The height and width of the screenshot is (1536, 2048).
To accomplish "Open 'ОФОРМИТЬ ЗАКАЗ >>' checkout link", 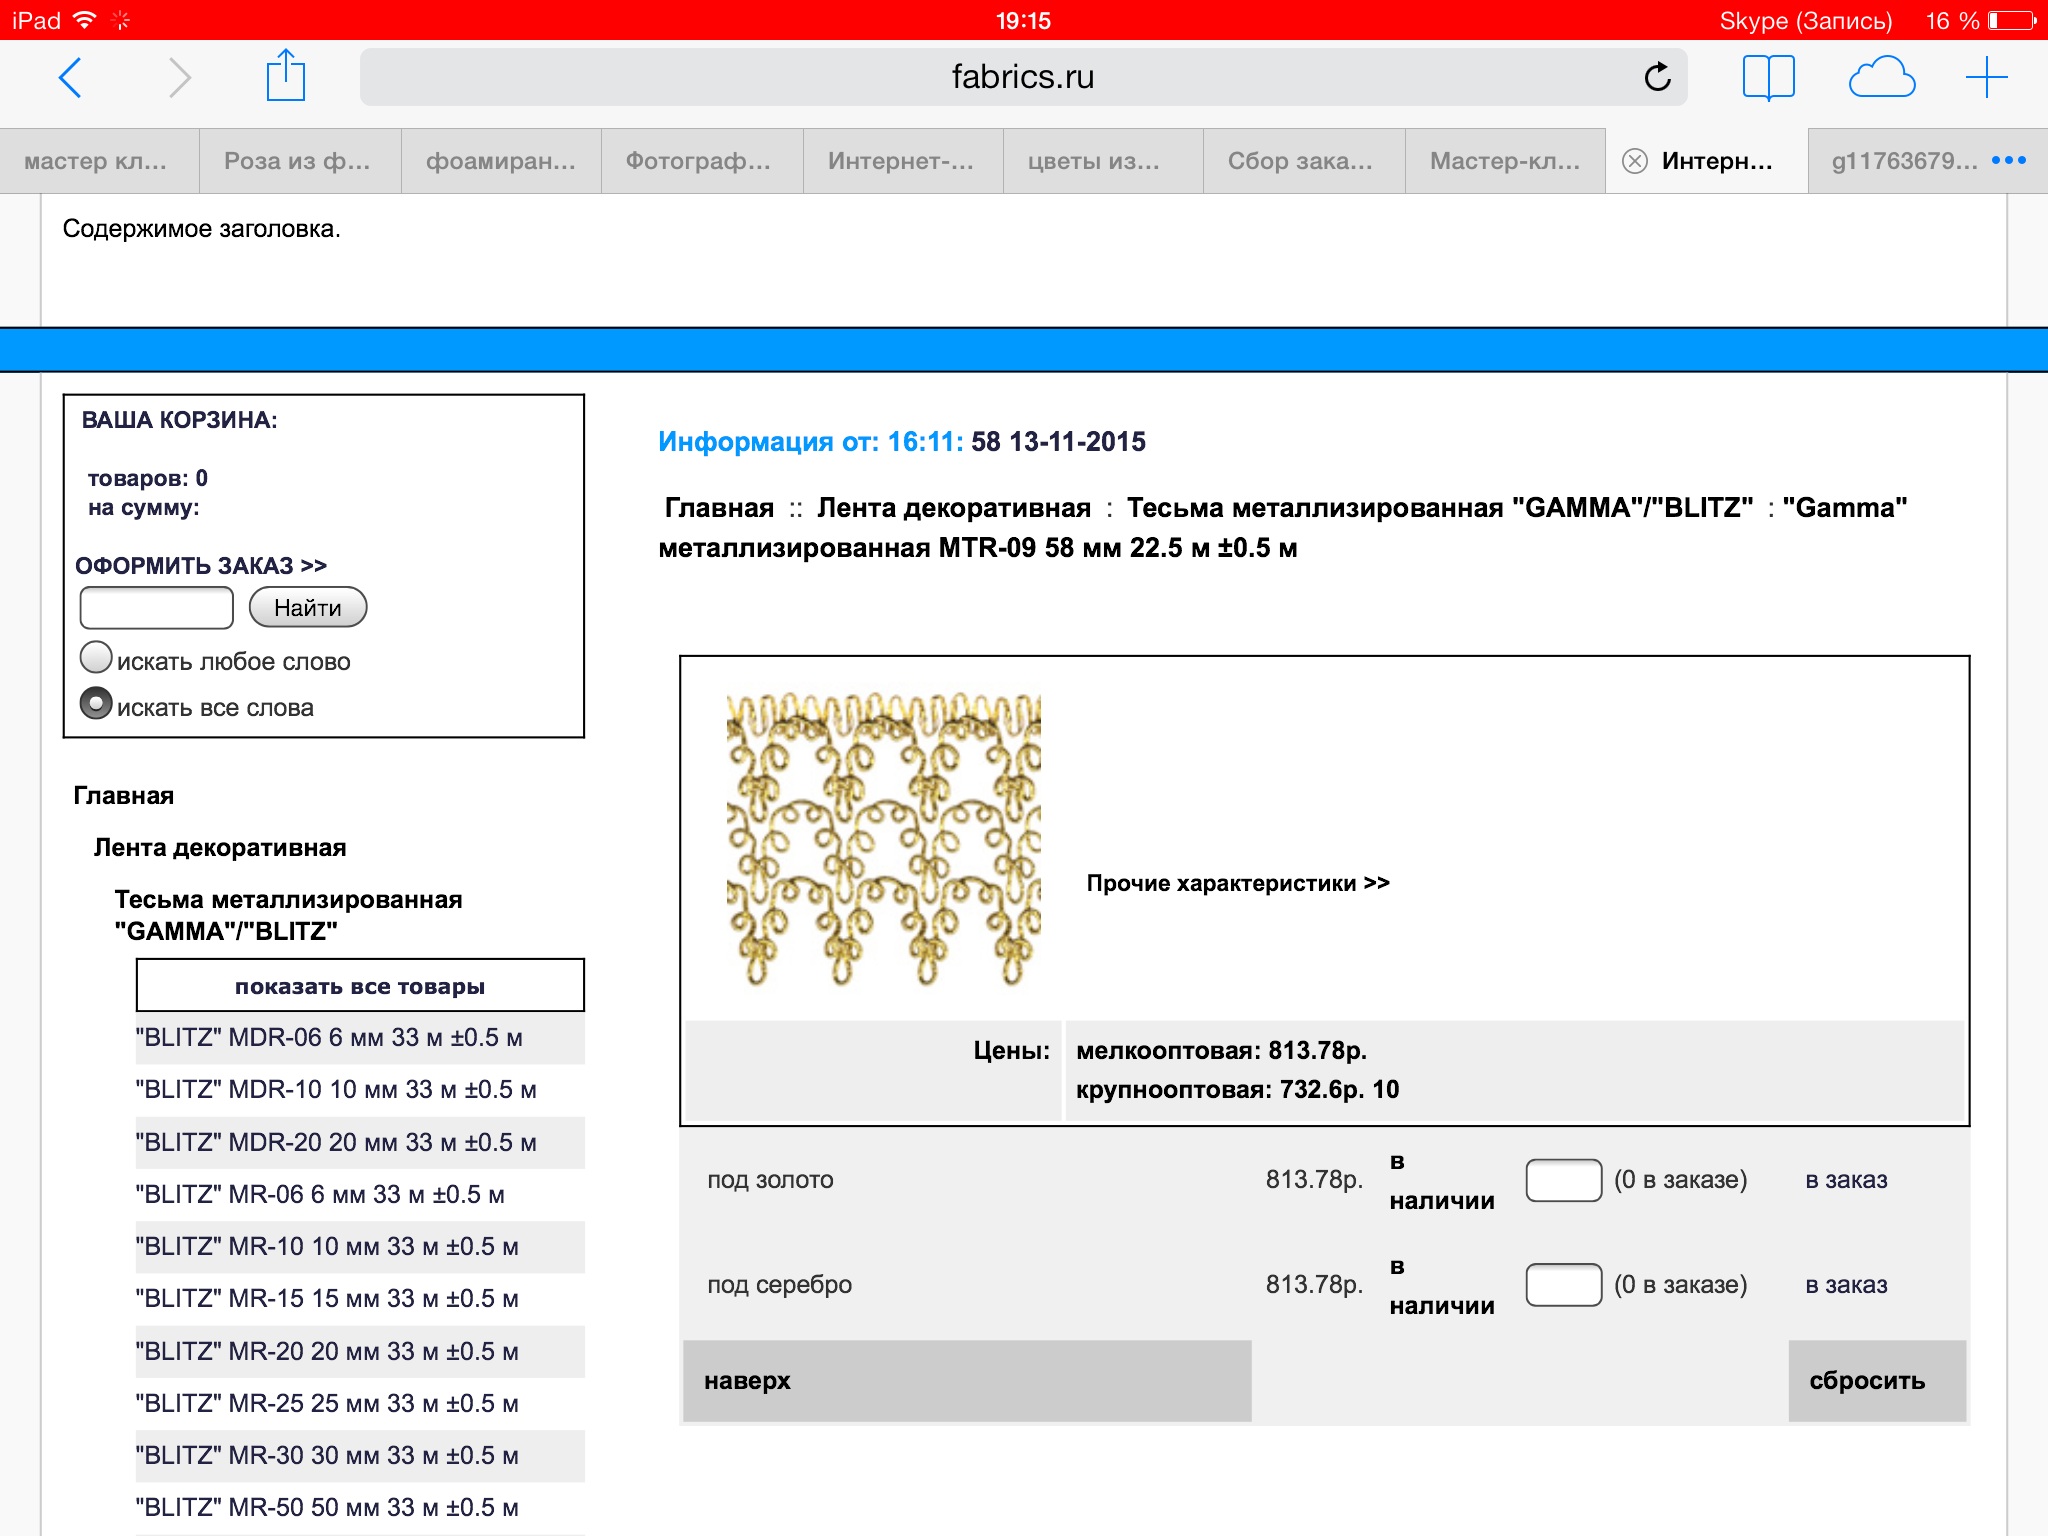I will 201,566.
